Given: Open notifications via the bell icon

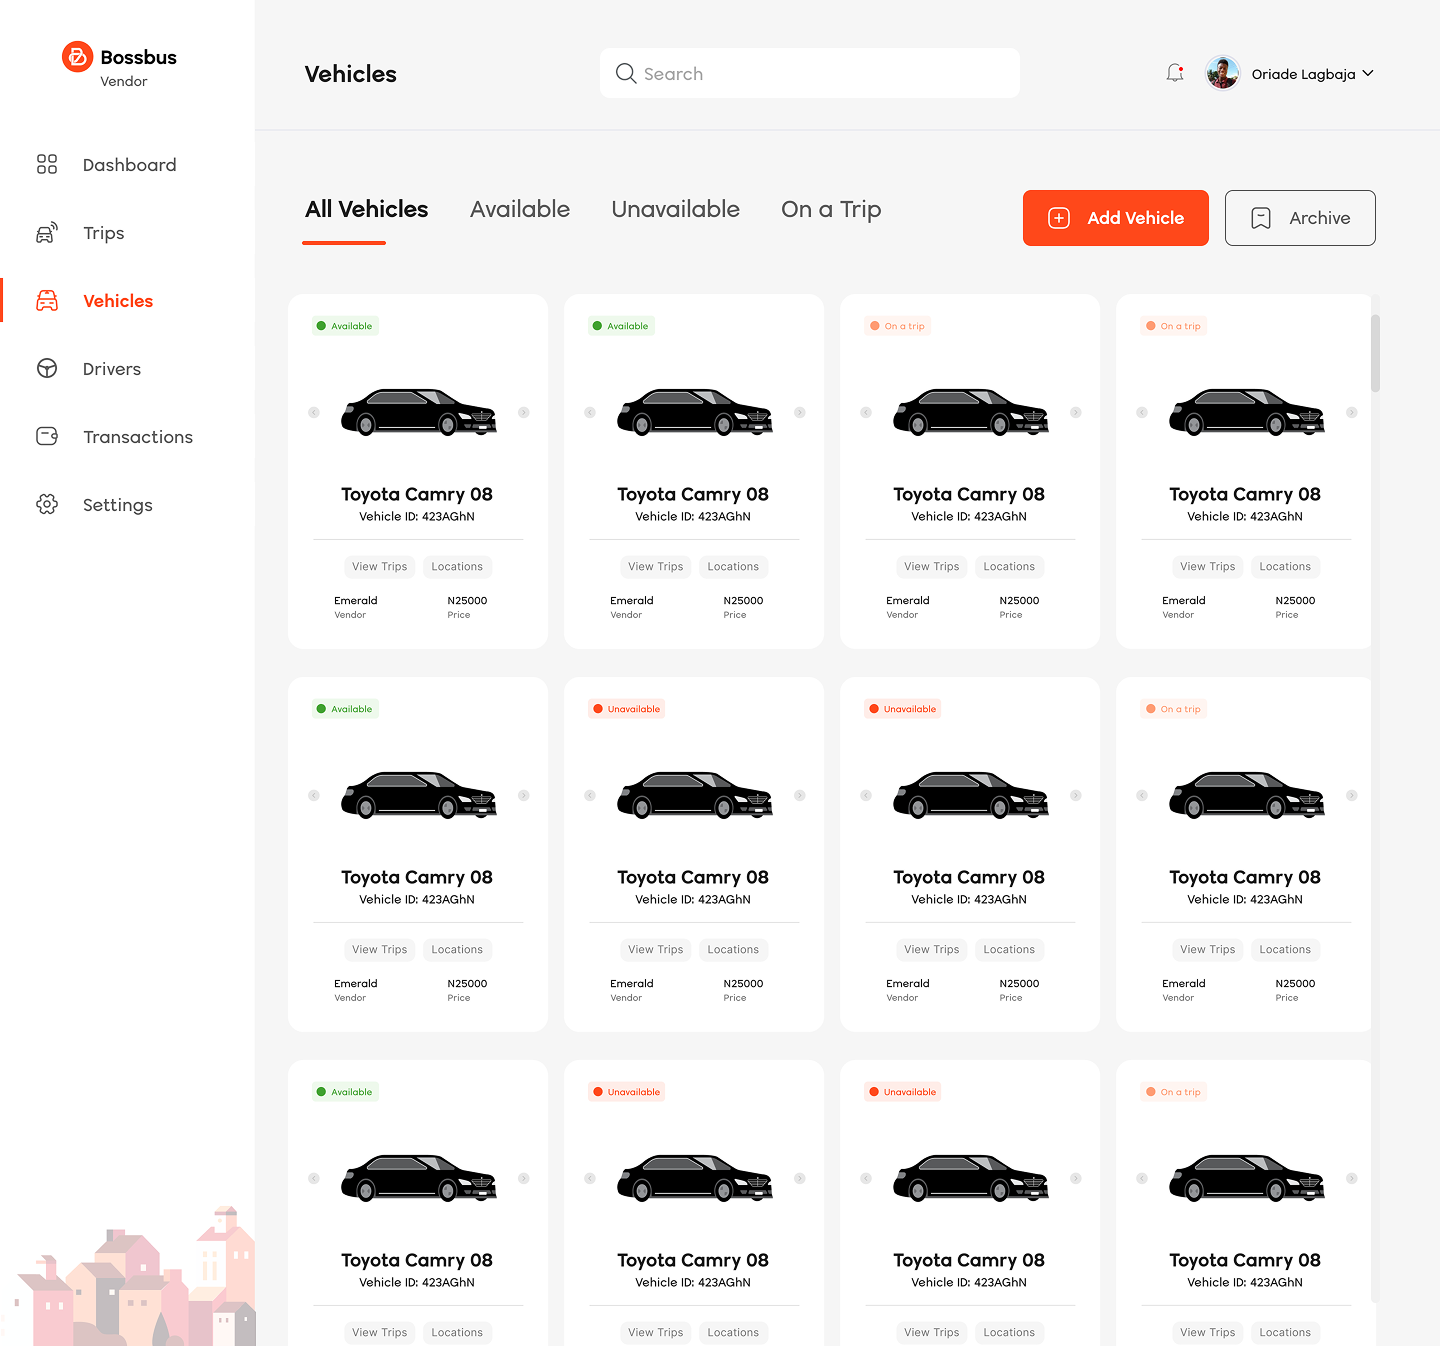Looking at the screenshot, I should click(1175, 73).
